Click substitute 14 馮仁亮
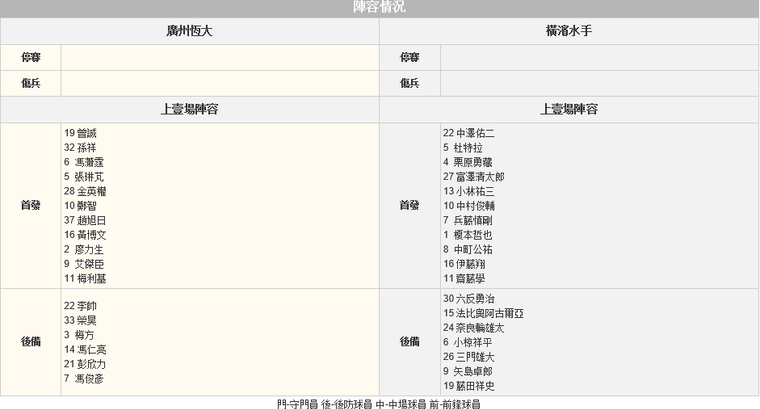 tap(85, 349)
